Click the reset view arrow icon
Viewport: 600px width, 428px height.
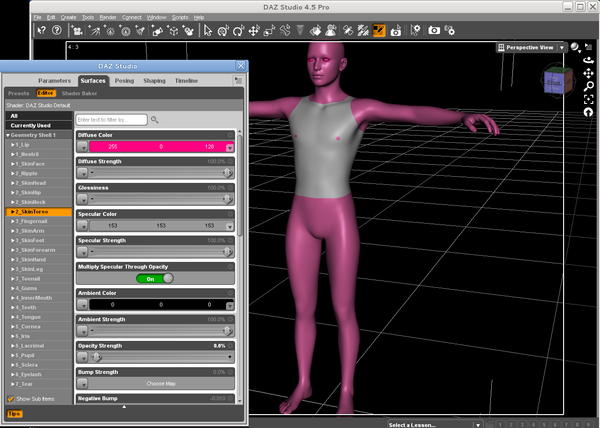pos(589,112)
